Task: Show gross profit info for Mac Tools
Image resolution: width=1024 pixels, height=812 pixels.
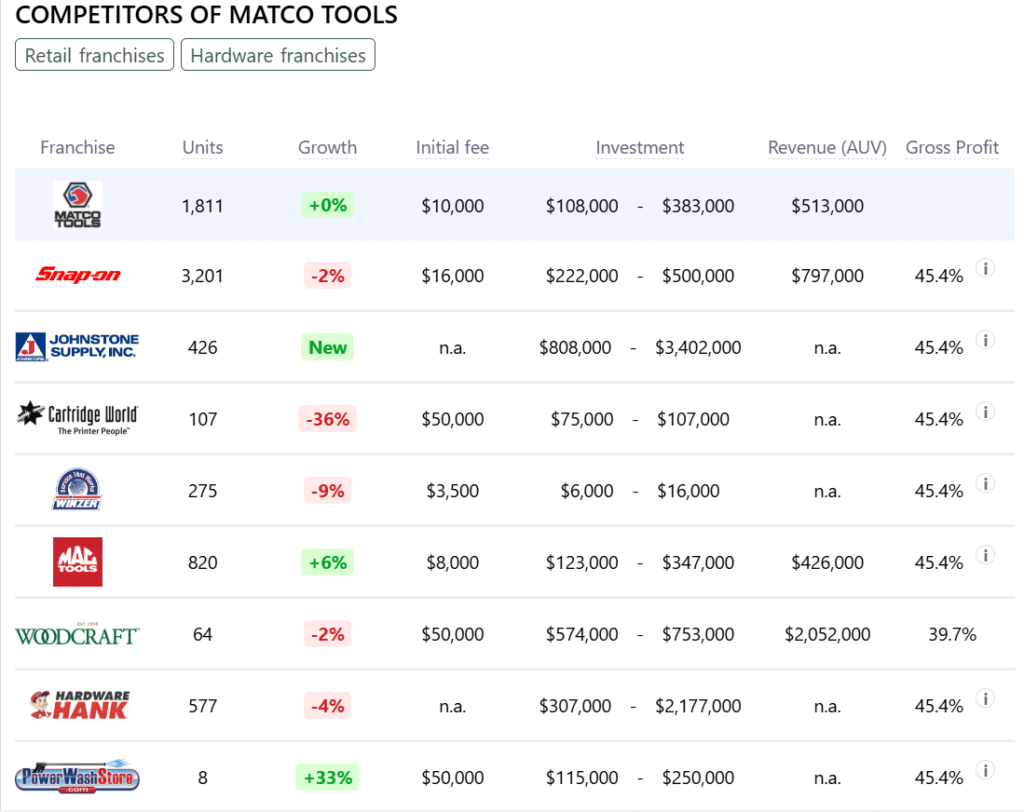Action: (x=985, y=555)
